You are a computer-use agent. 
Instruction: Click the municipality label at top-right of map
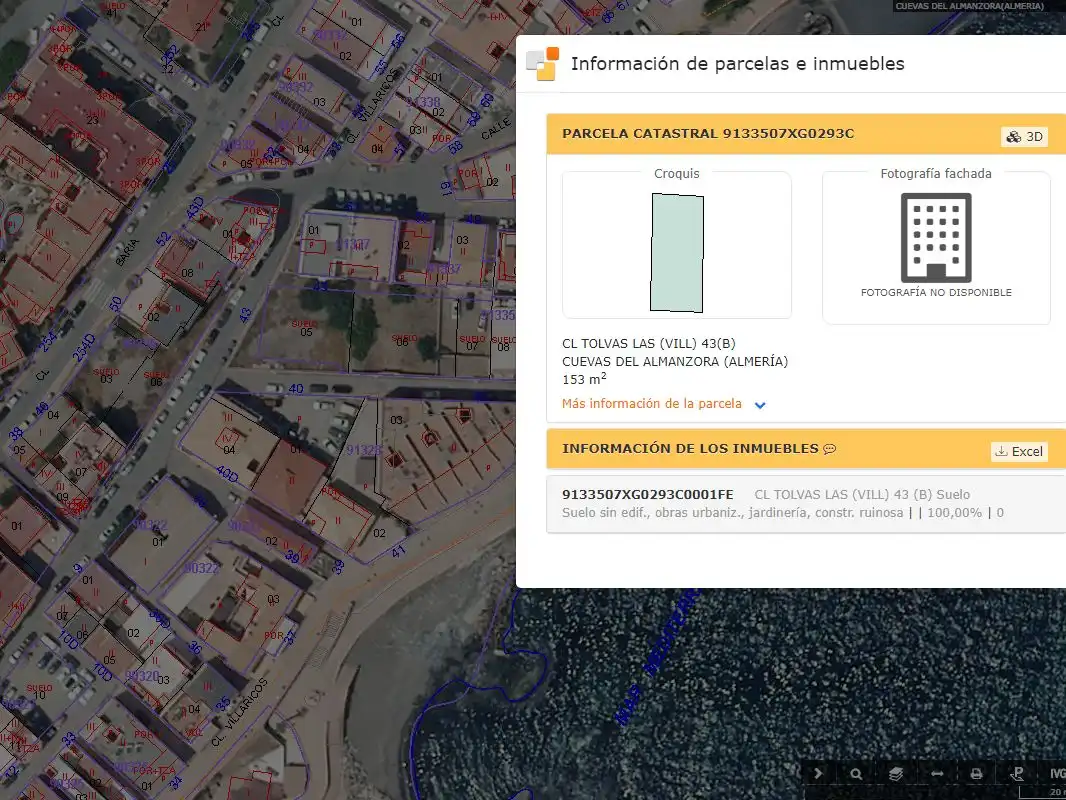pos(969,6)
